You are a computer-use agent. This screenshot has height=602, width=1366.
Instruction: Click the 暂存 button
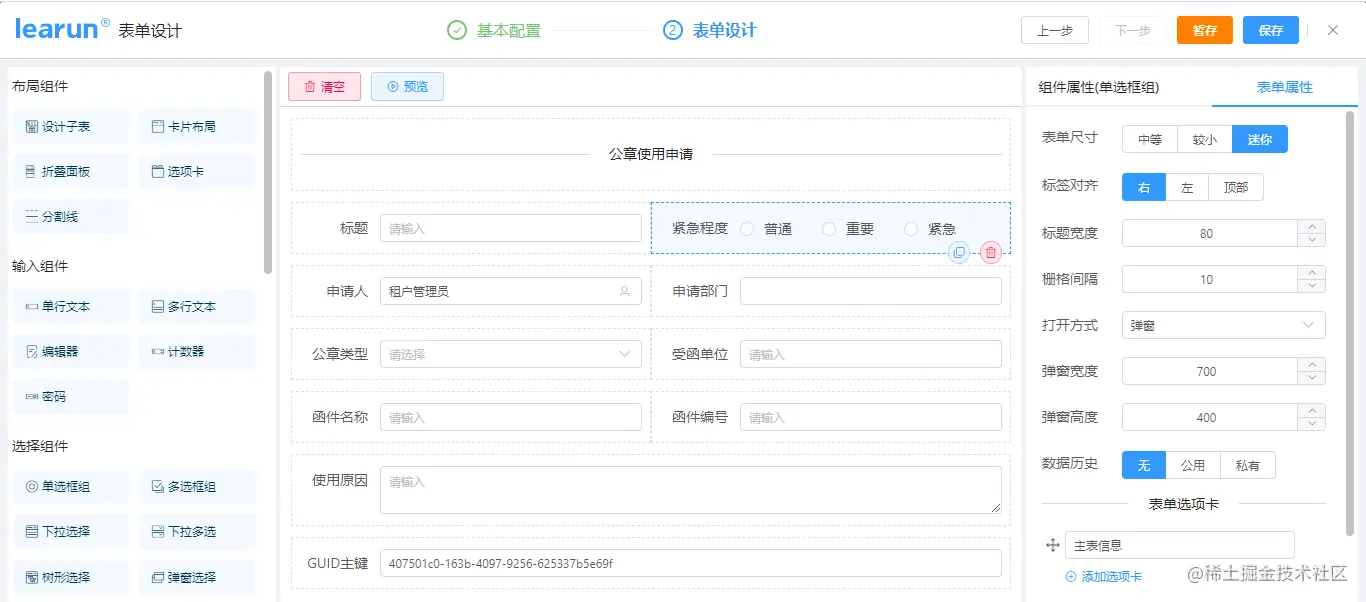click(1205, 30)
